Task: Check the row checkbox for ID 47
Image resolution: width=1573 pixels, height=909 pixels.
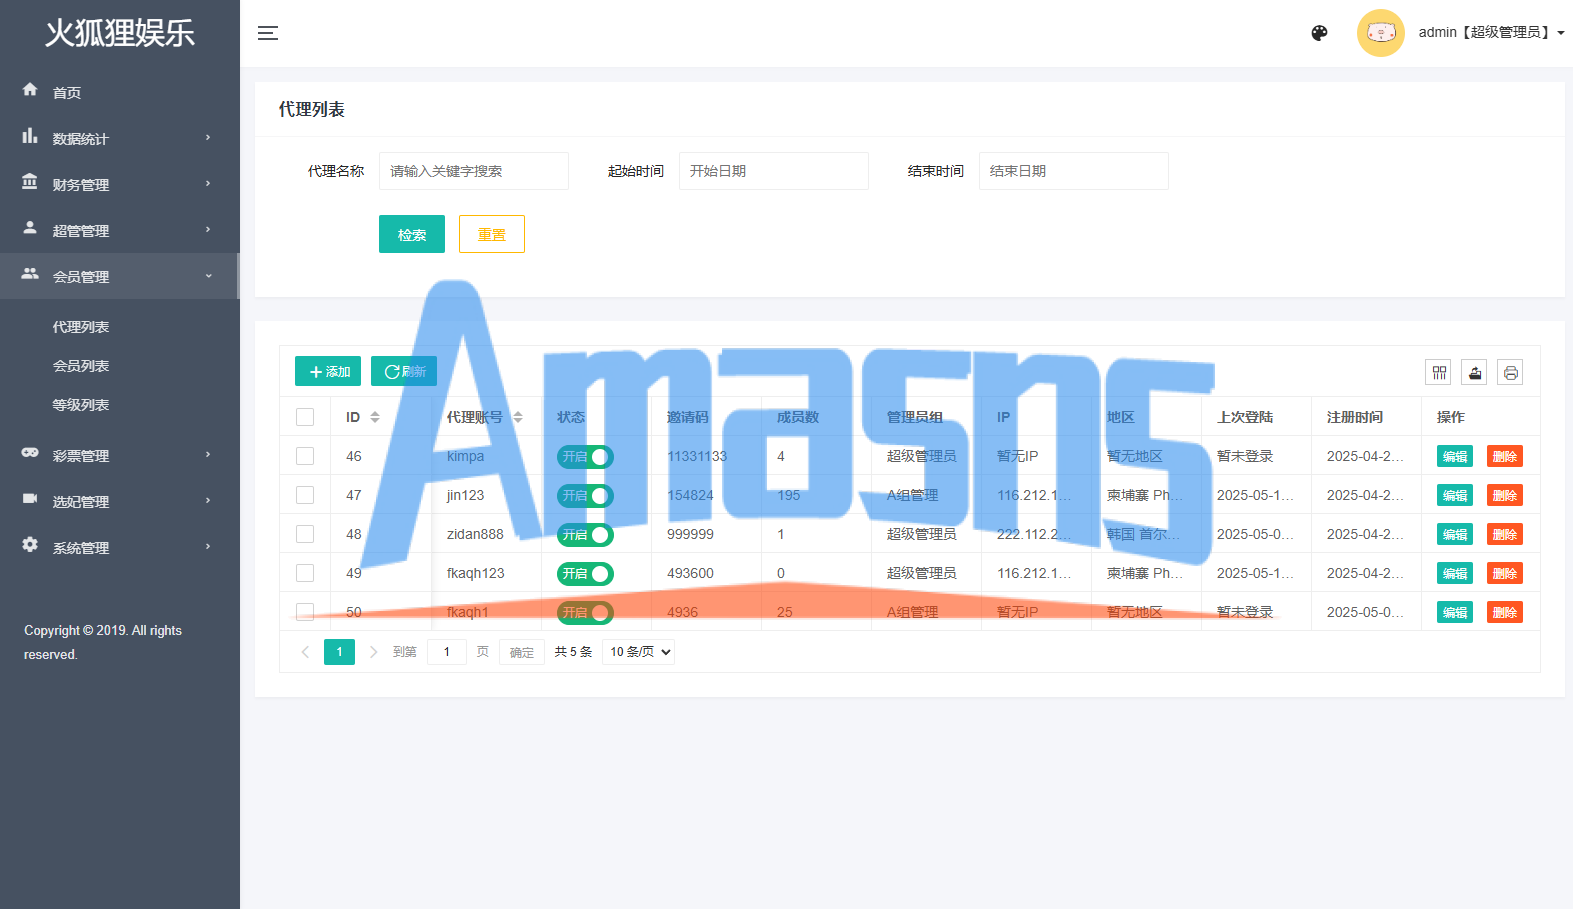Action: (x=305, y=495)
